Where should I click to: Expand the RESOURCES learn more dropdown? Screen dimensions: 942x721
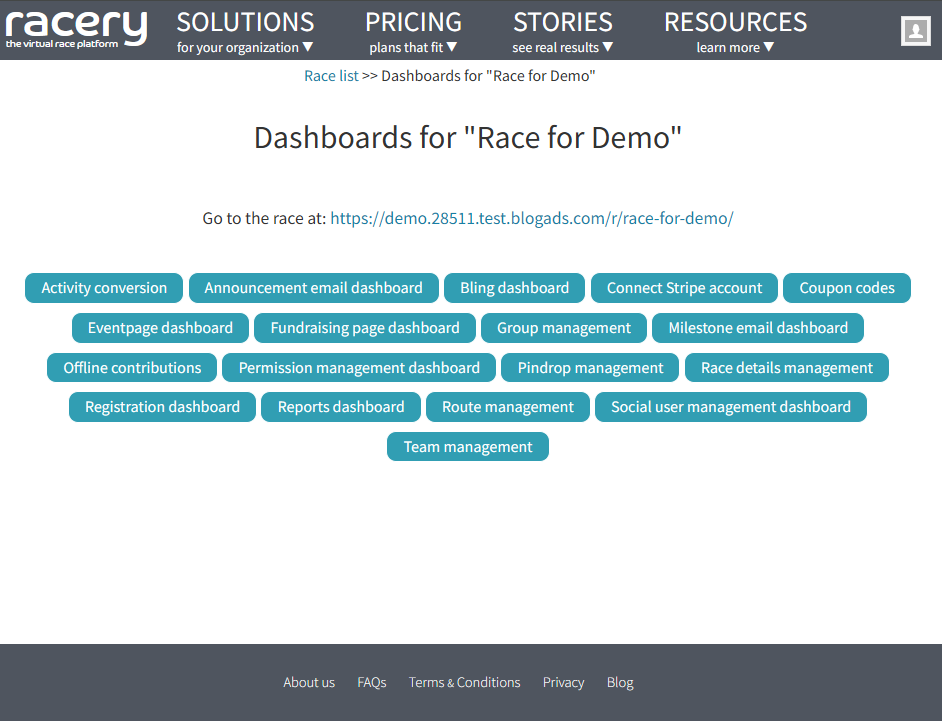click(735, 30)
